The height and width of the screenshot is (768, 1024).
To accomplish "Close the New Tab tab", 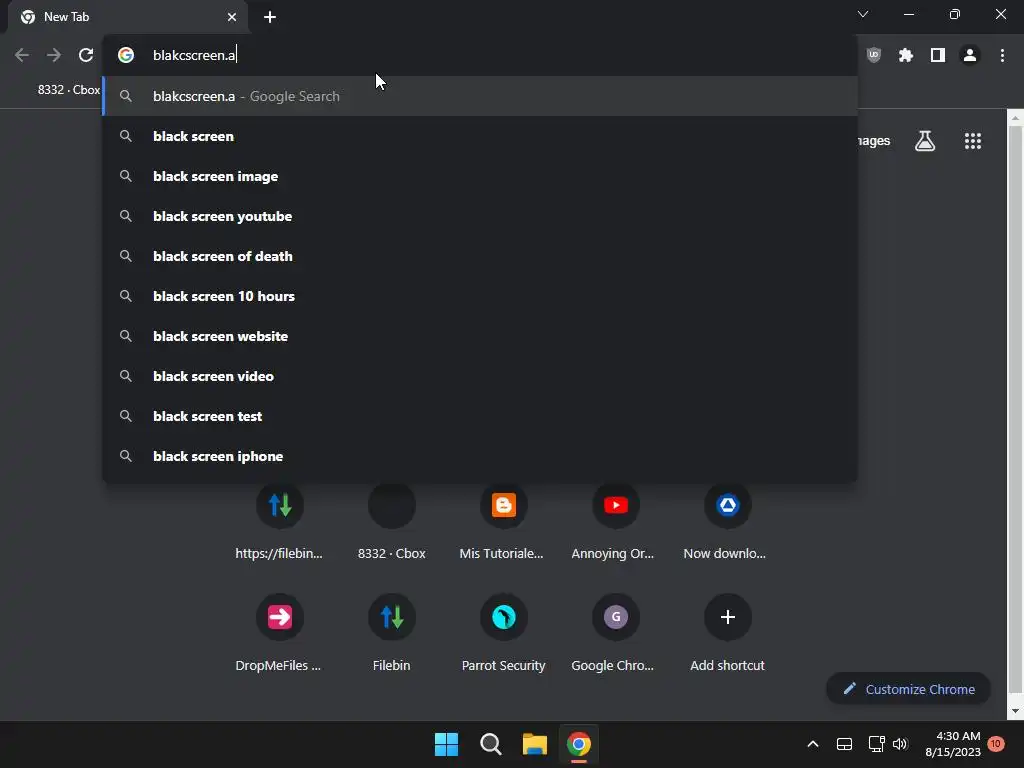I will pos(232,17).
